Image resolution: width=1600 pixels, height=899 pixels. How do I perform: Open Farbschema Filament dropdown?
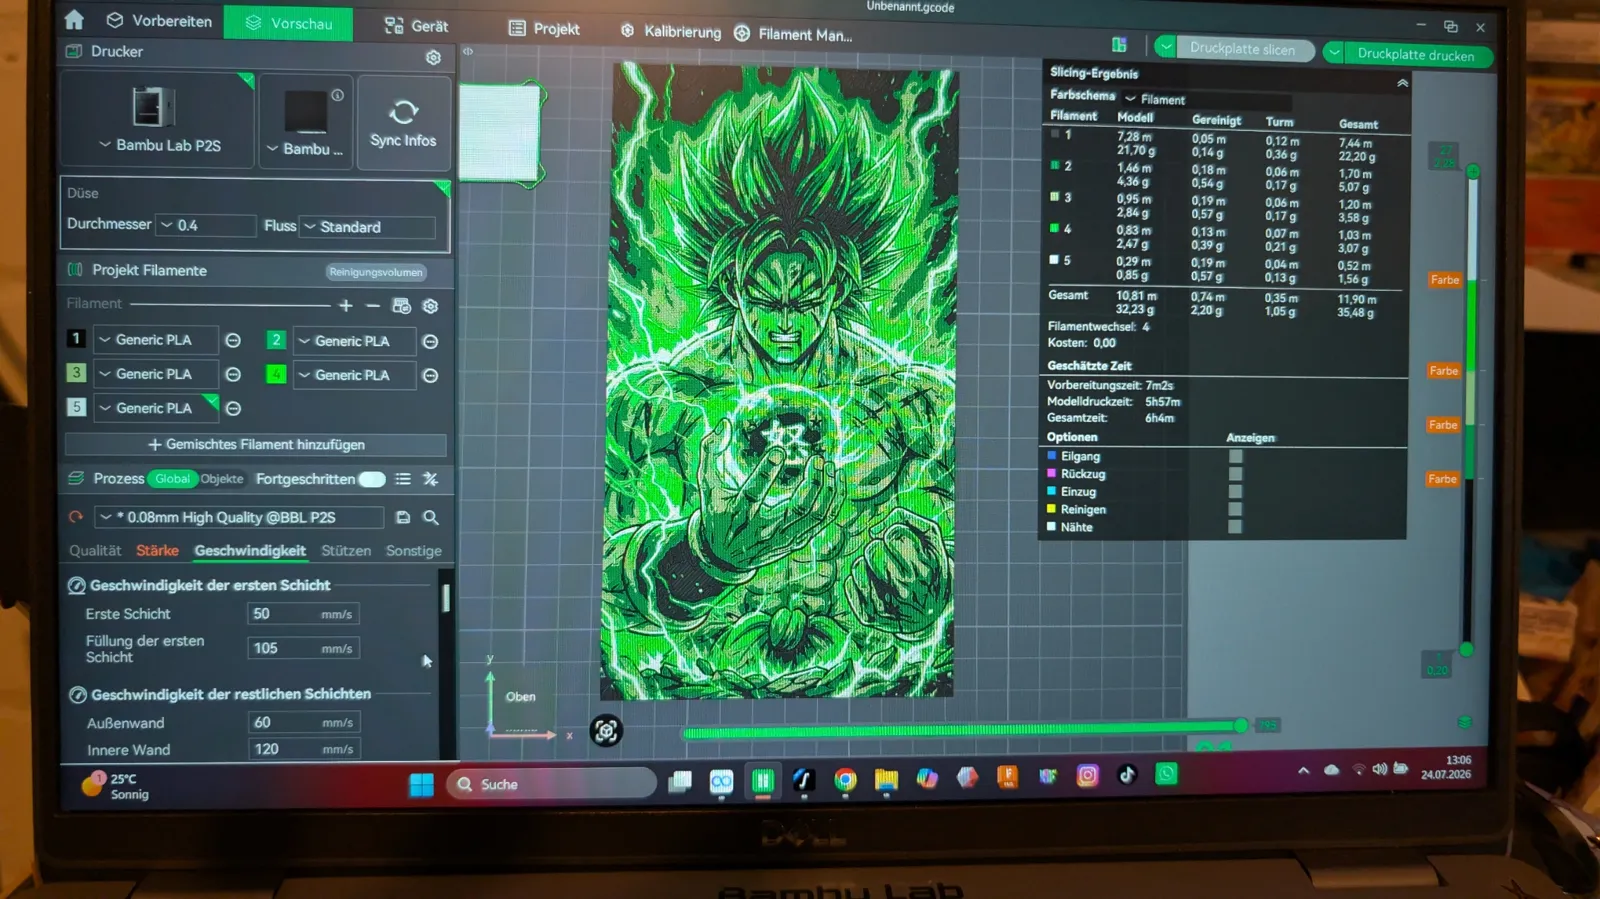tap(1206, 100)
